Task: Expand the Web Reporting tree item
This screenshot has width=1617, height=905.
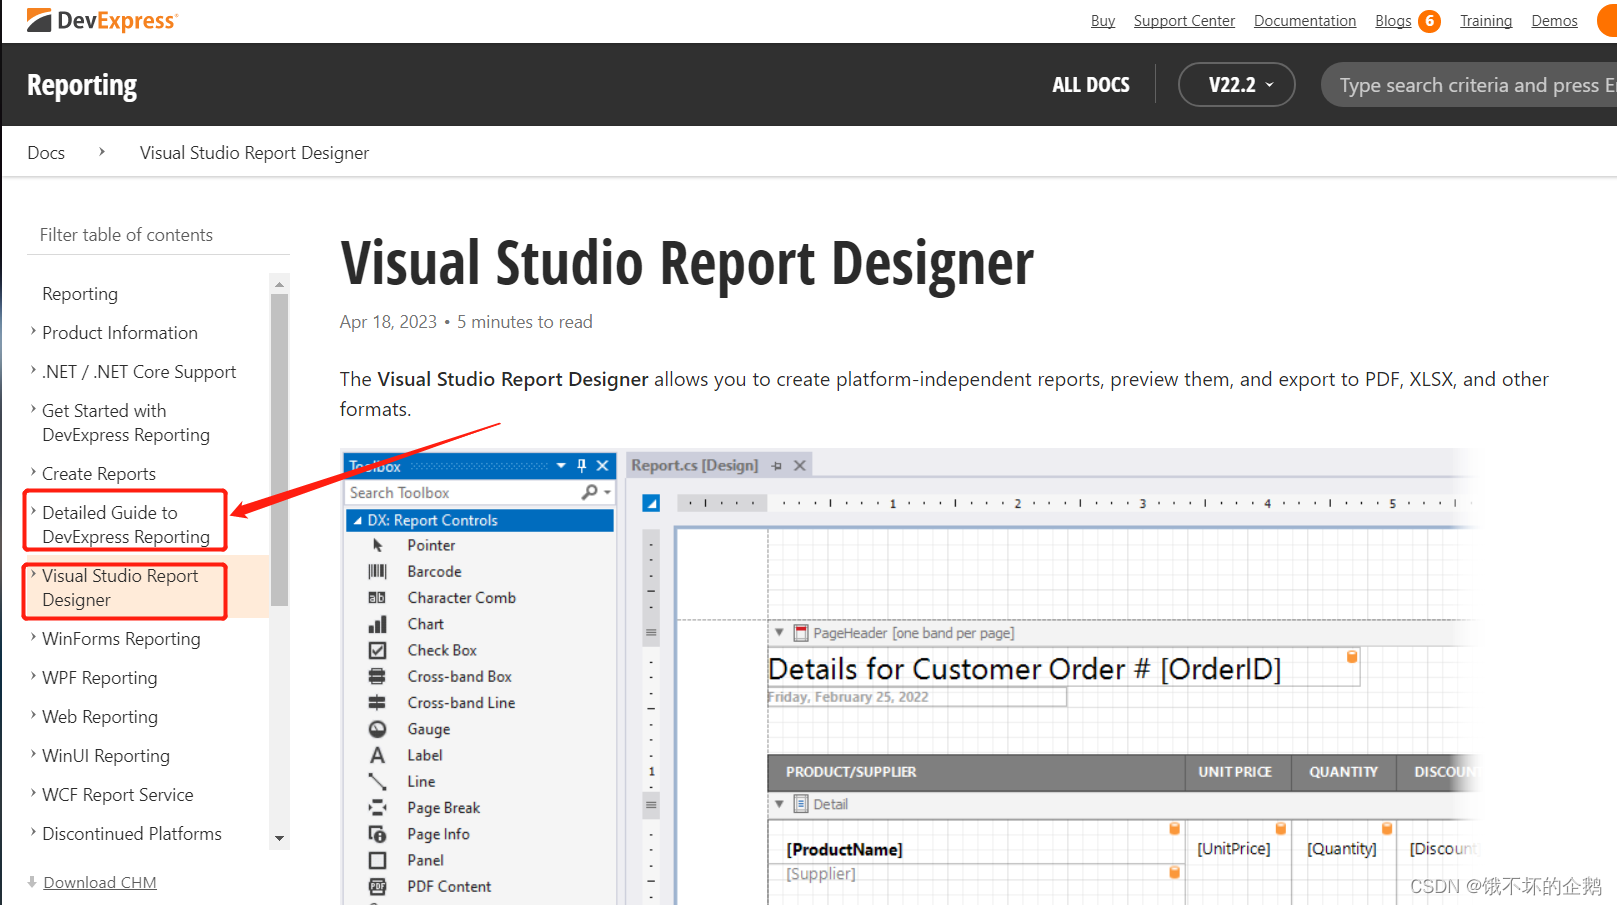Action: pos(33,715)
